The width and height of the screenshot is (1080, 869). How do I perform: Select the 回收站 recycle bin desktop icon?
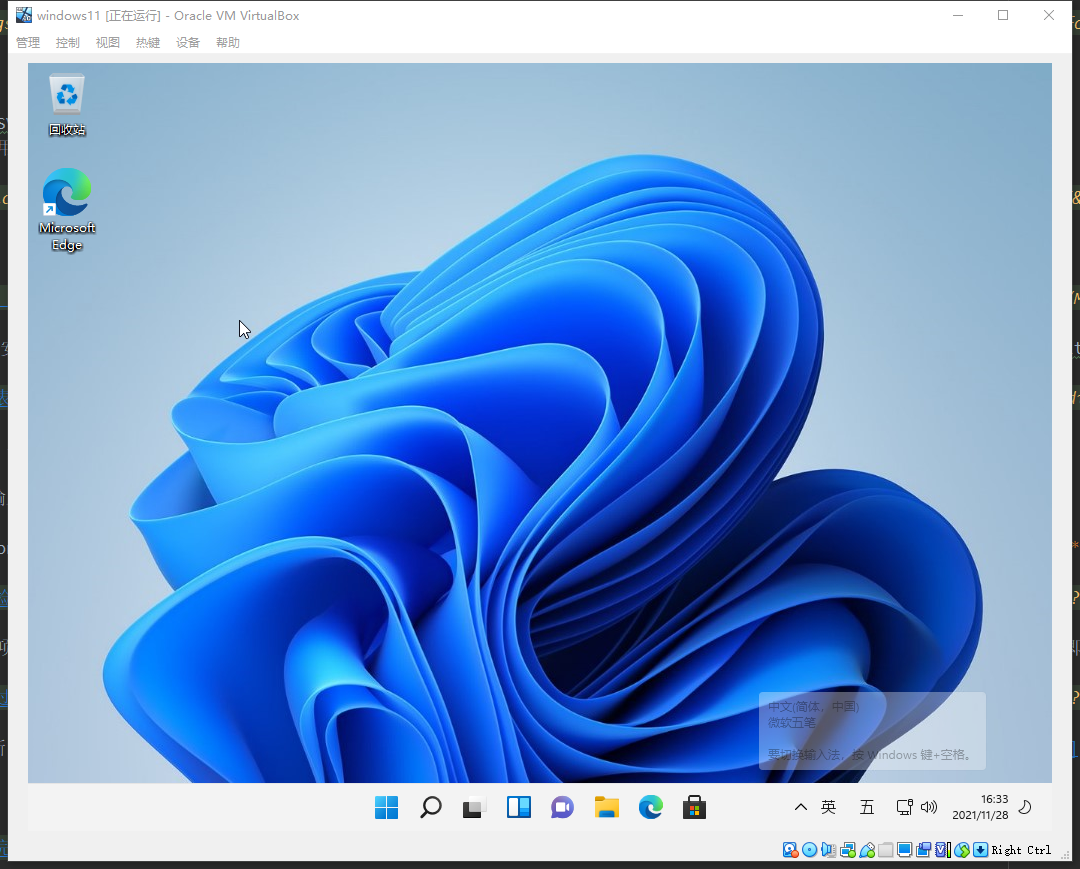tap(67, 105)
